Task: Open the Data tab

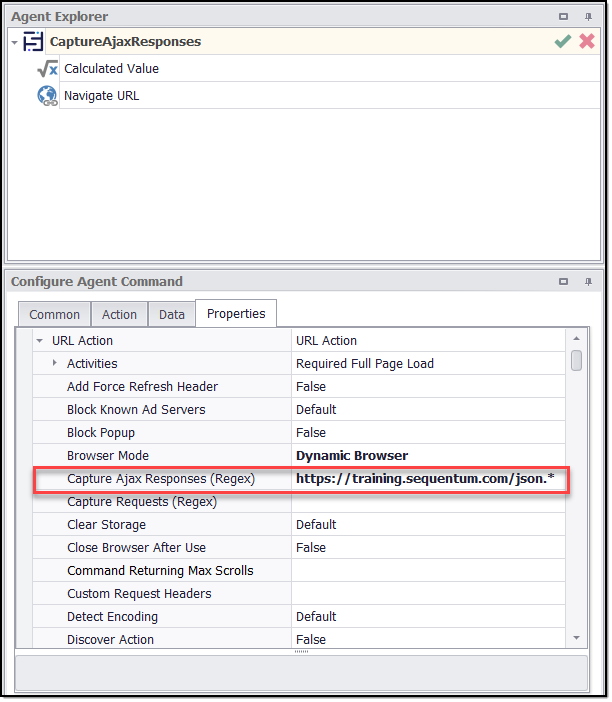Action: coord(172,314)
